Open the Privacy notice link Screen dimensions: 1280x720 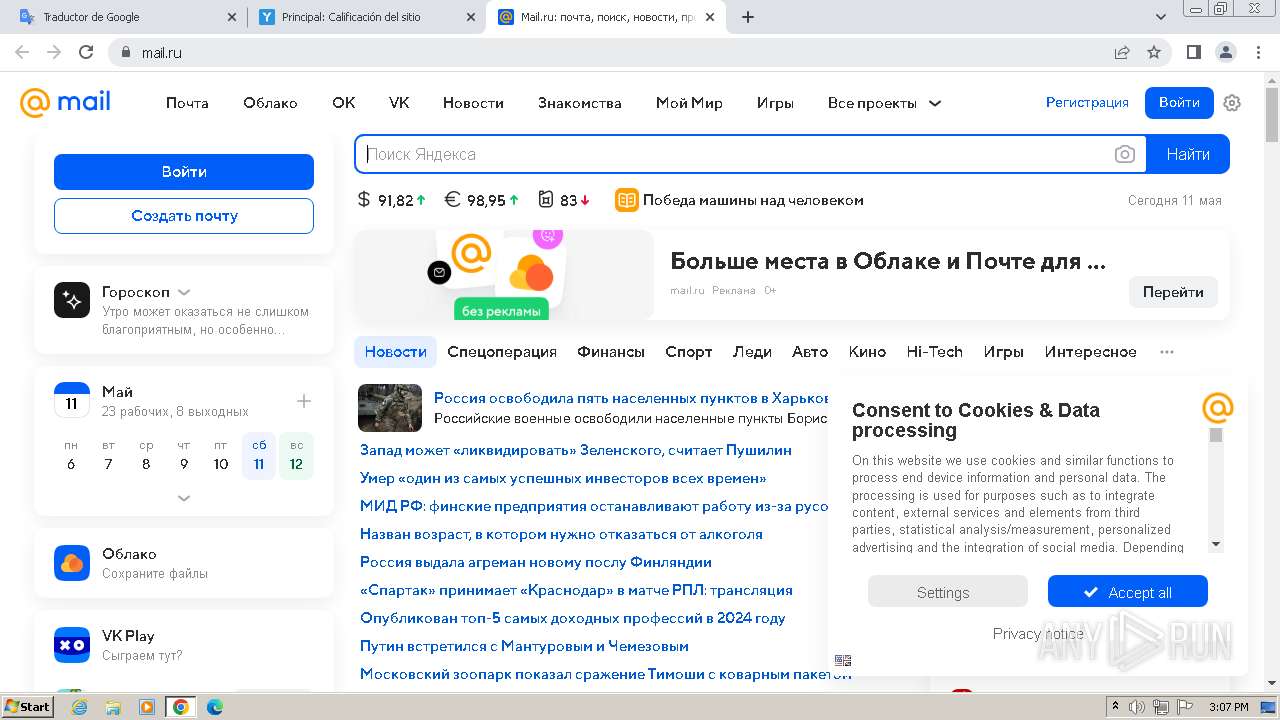1038,633
